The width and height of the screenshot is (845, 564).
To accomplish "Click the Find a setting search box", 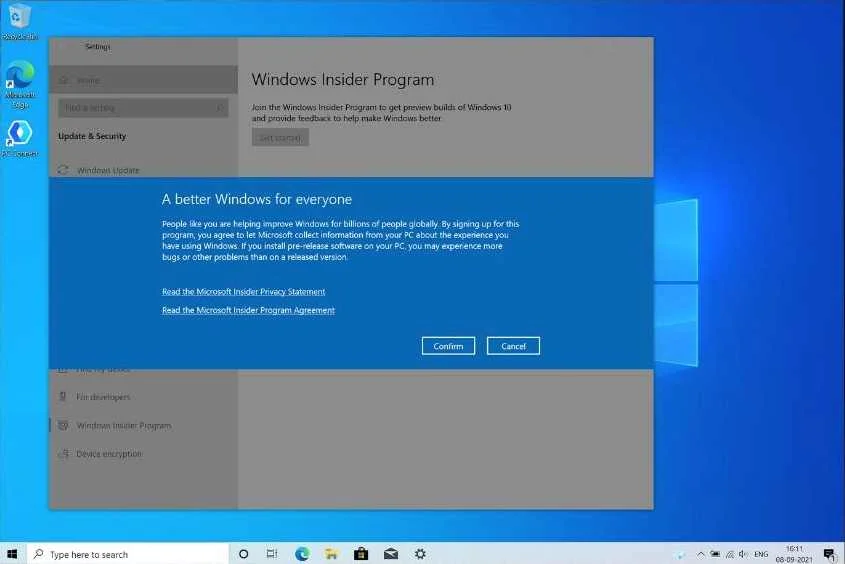I will [x=143, y=108].
